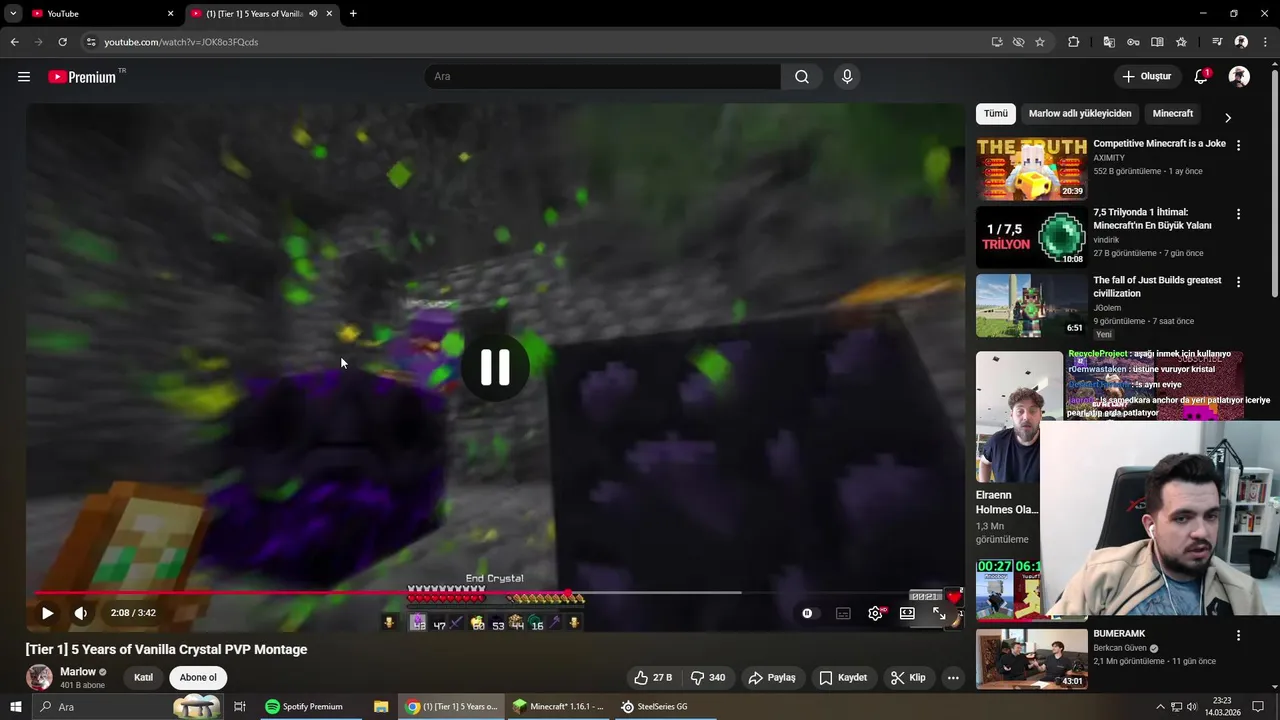Open the Marlow channel name link

click(78, 672)
